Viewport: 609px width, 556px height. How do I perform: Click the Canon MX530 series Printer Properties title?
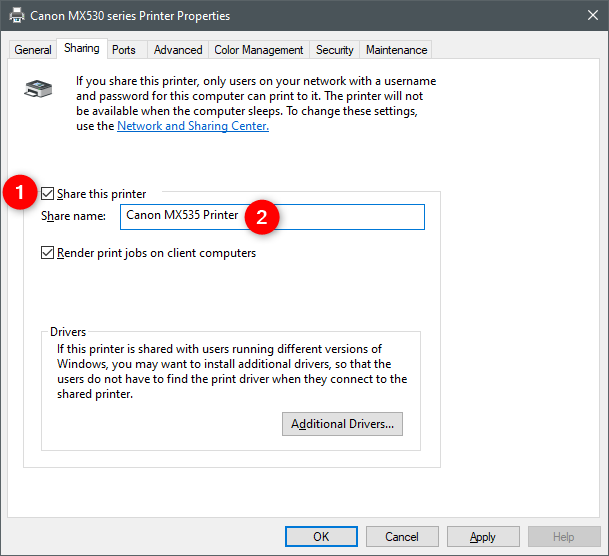pos(130,16)
